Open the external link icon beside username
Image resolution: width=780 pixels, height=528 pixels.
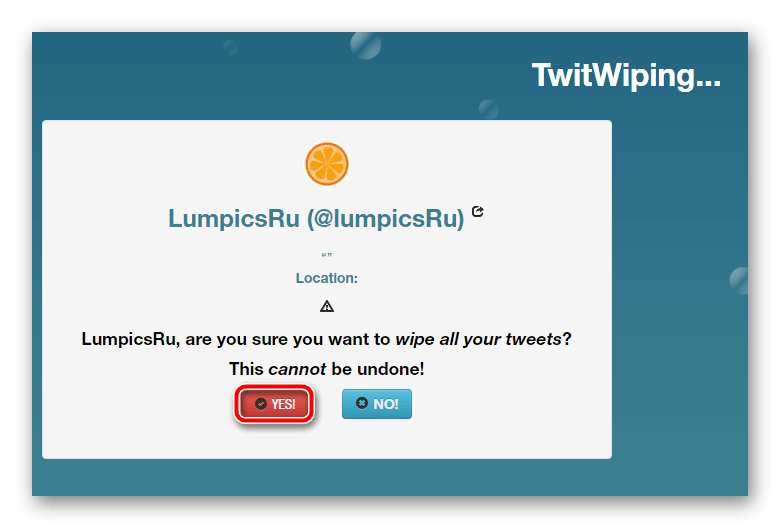coord(478,211)
